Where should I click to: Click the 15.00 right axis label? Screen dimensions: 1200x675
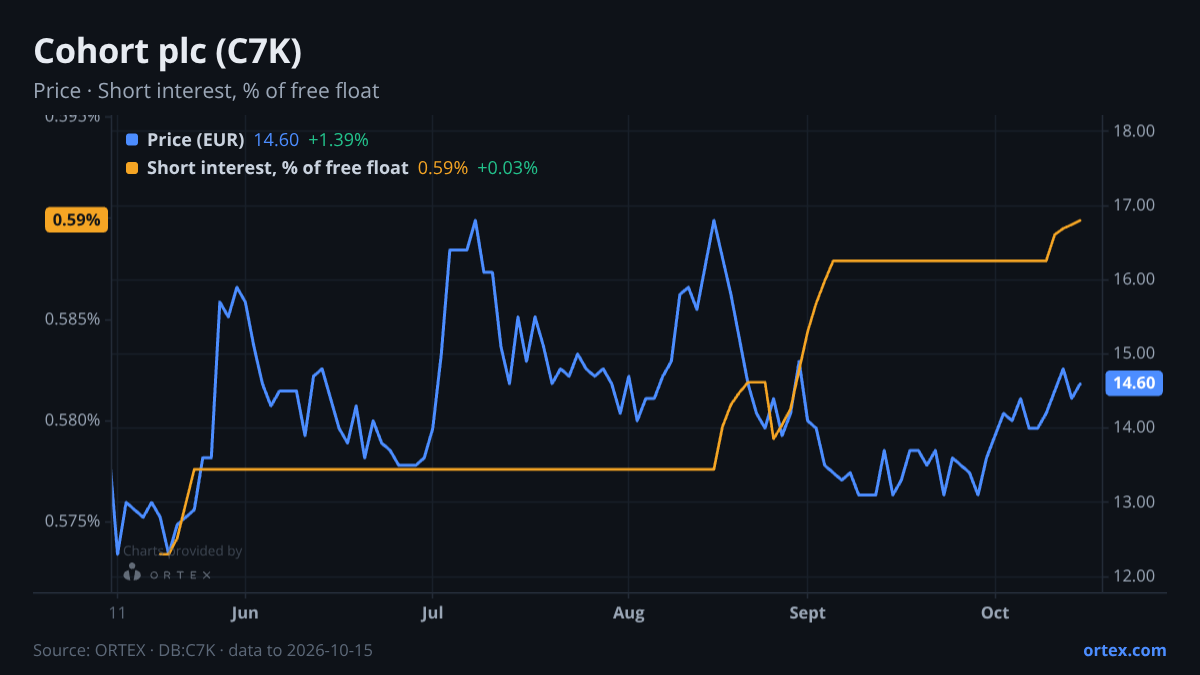click(1135, 353)
